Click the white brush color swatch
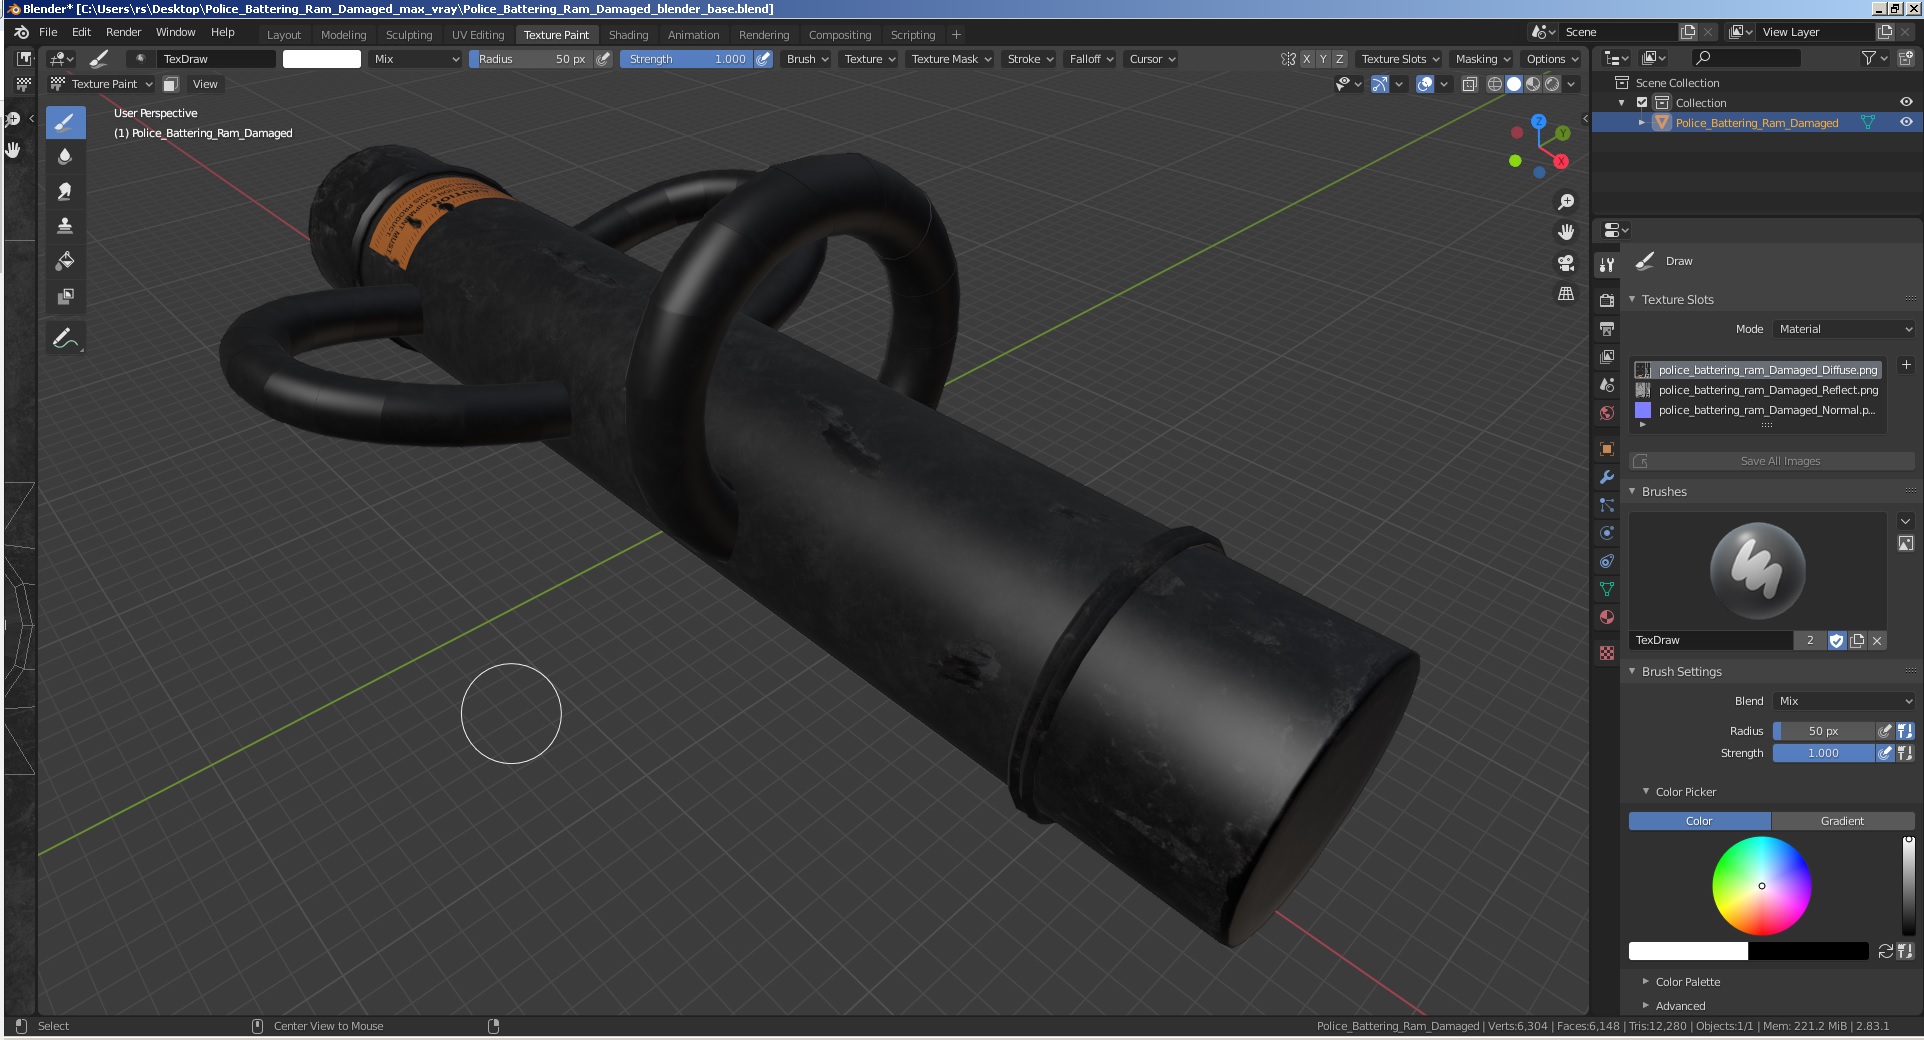Image resolution: width=1924 pixels, height=1040 pixels. click(322, 59)
